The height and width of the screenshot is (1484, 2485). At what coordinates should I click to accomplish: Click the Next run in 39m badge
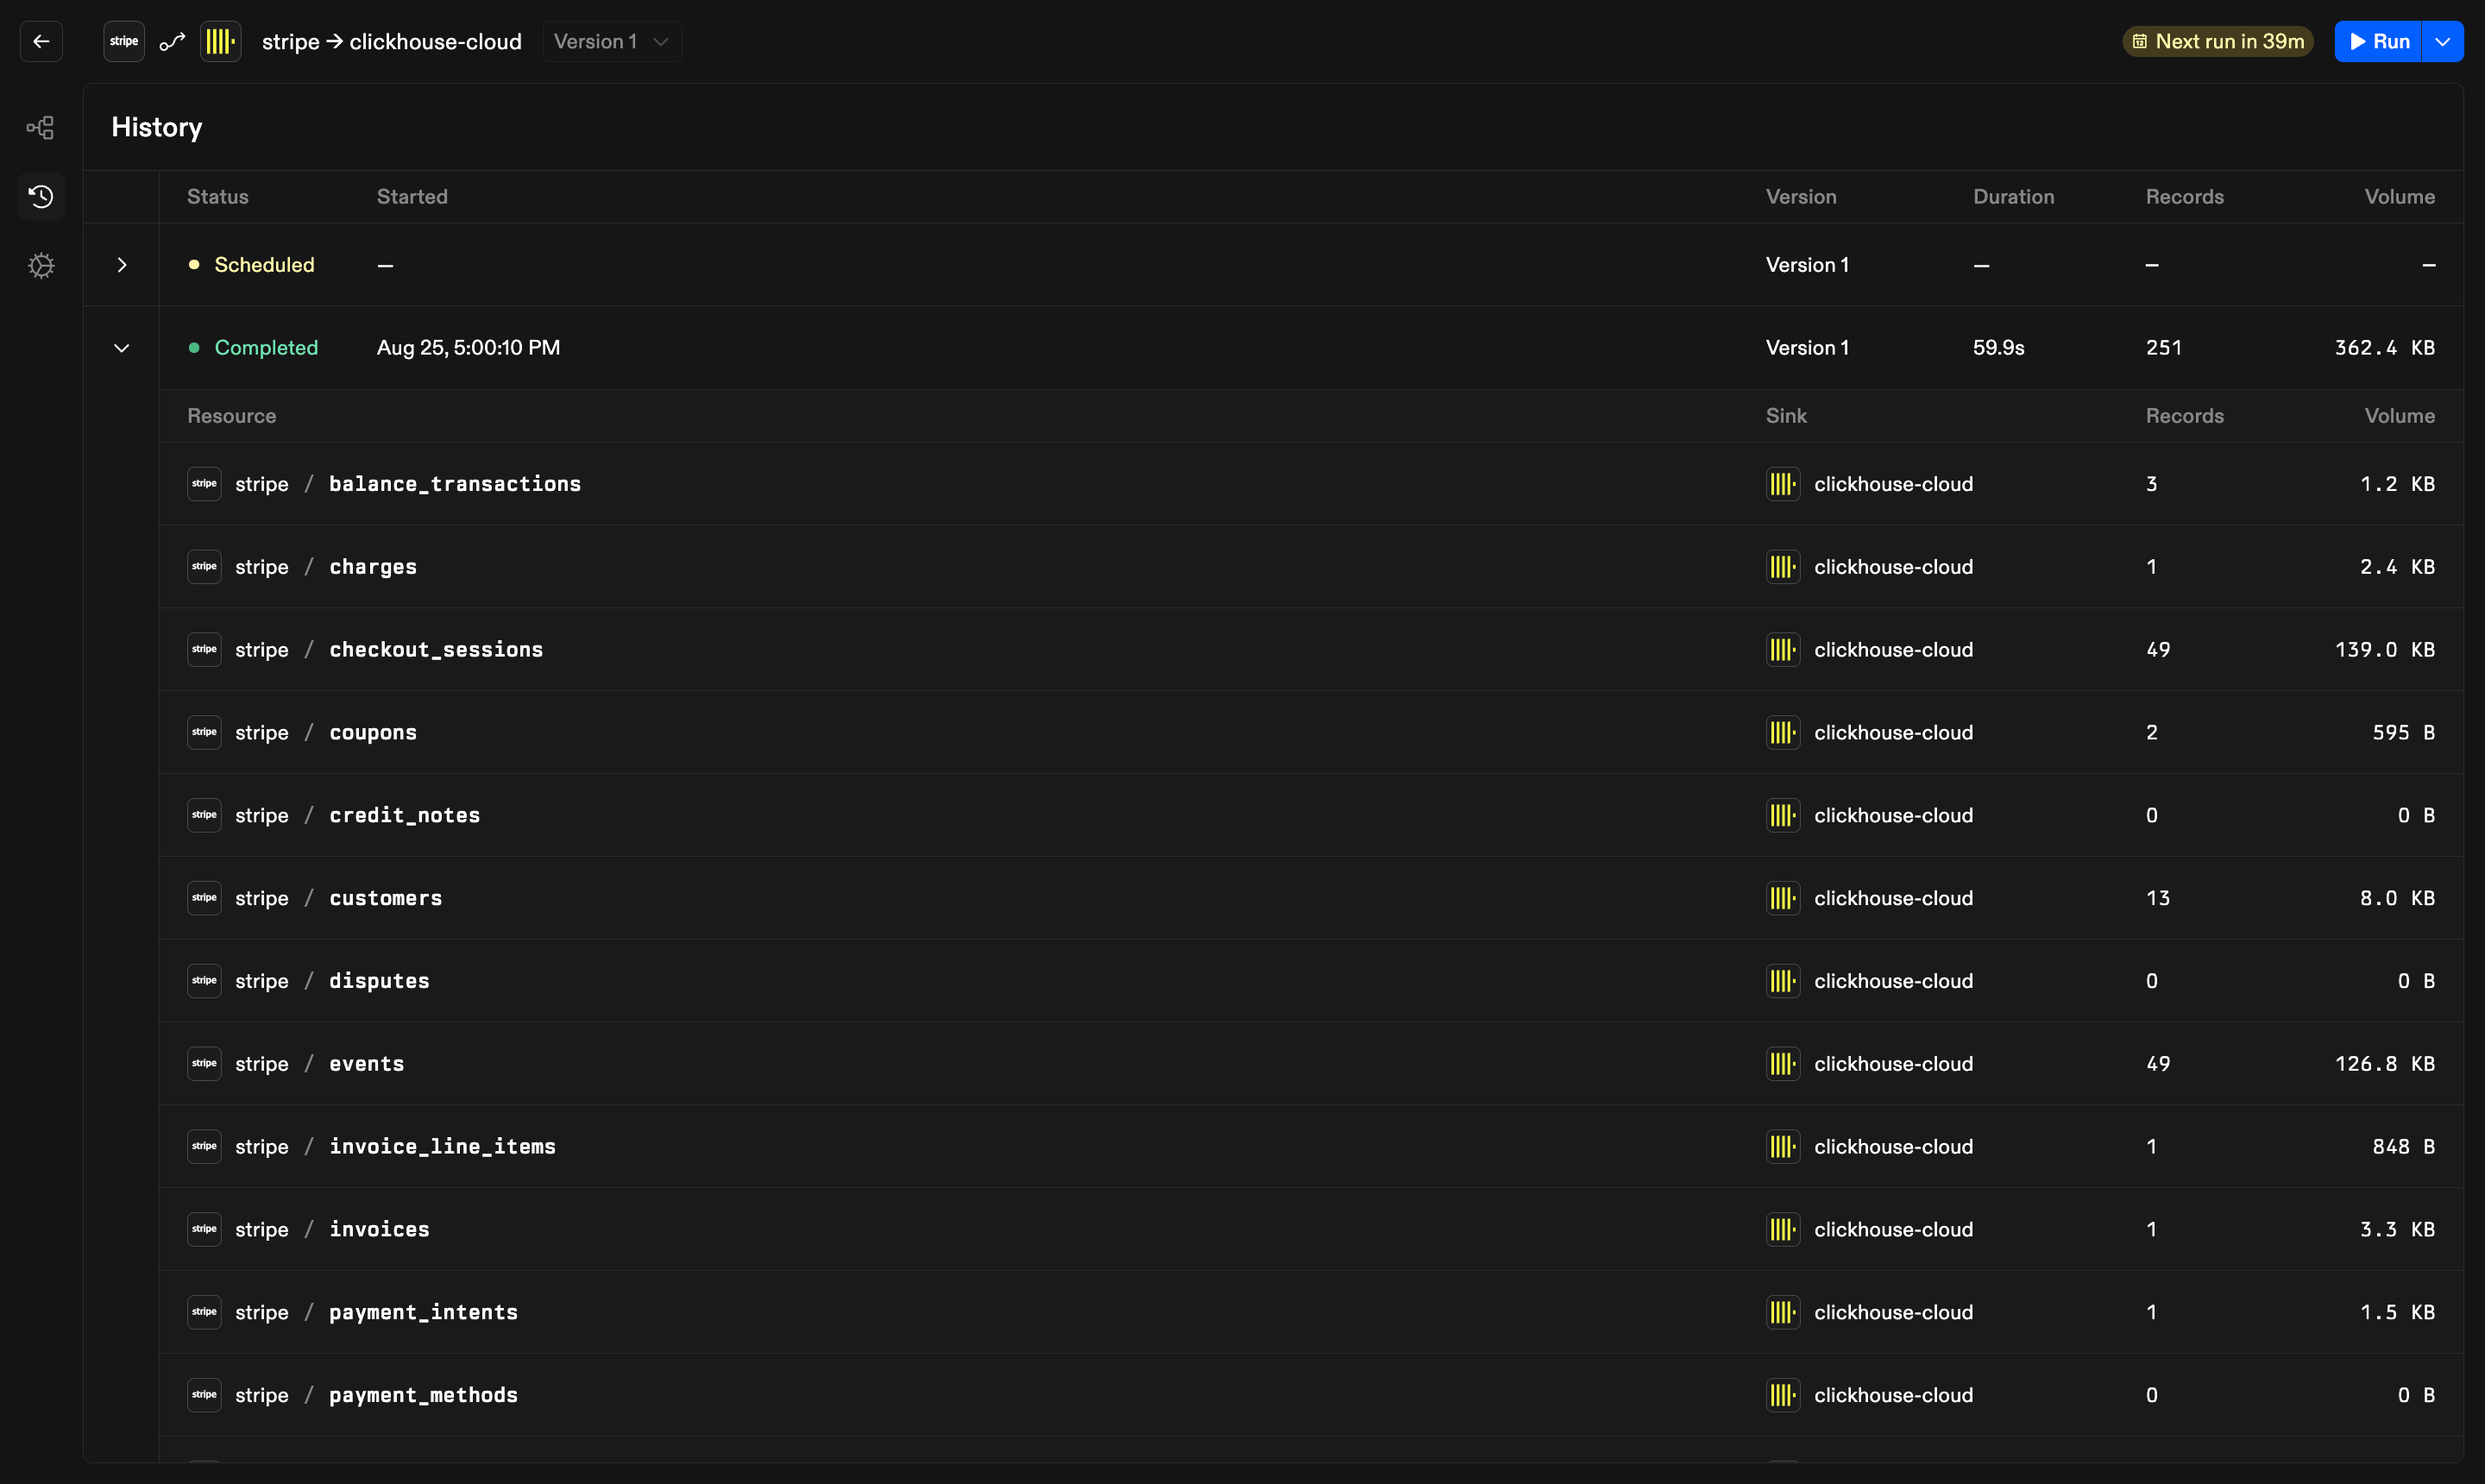pos(2218,41)
